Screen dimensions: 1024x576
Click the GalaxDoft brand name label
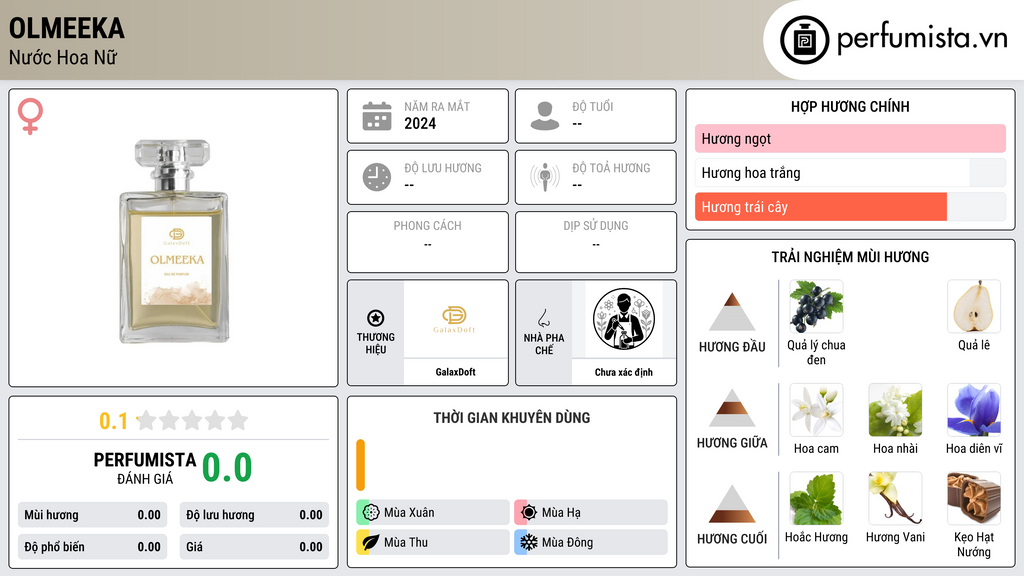coord(455,372)
